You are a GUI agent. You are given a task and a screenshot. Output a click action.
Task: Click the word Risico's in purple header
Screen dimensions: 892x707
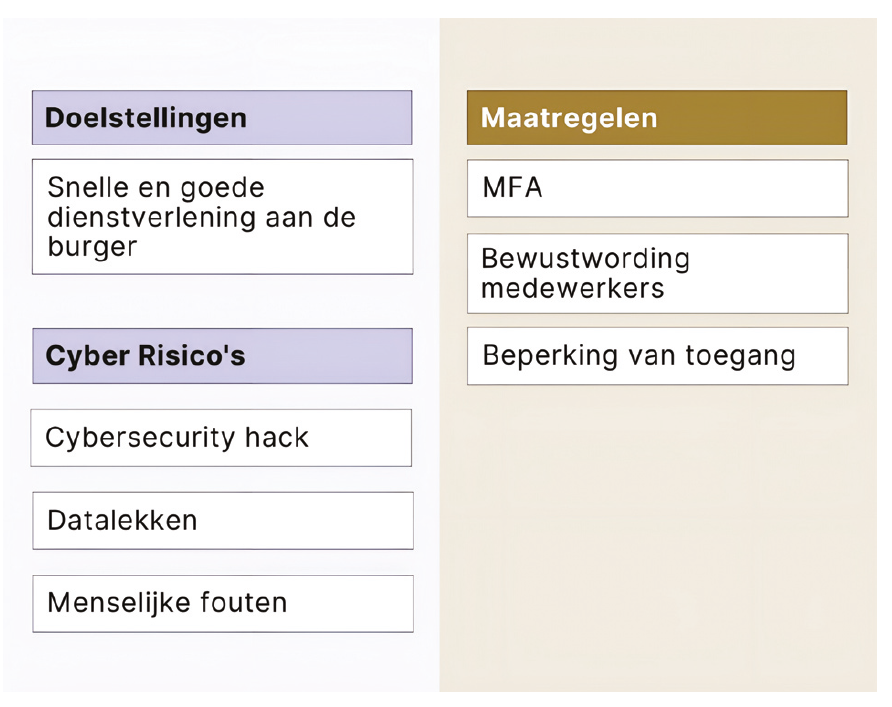192,355
